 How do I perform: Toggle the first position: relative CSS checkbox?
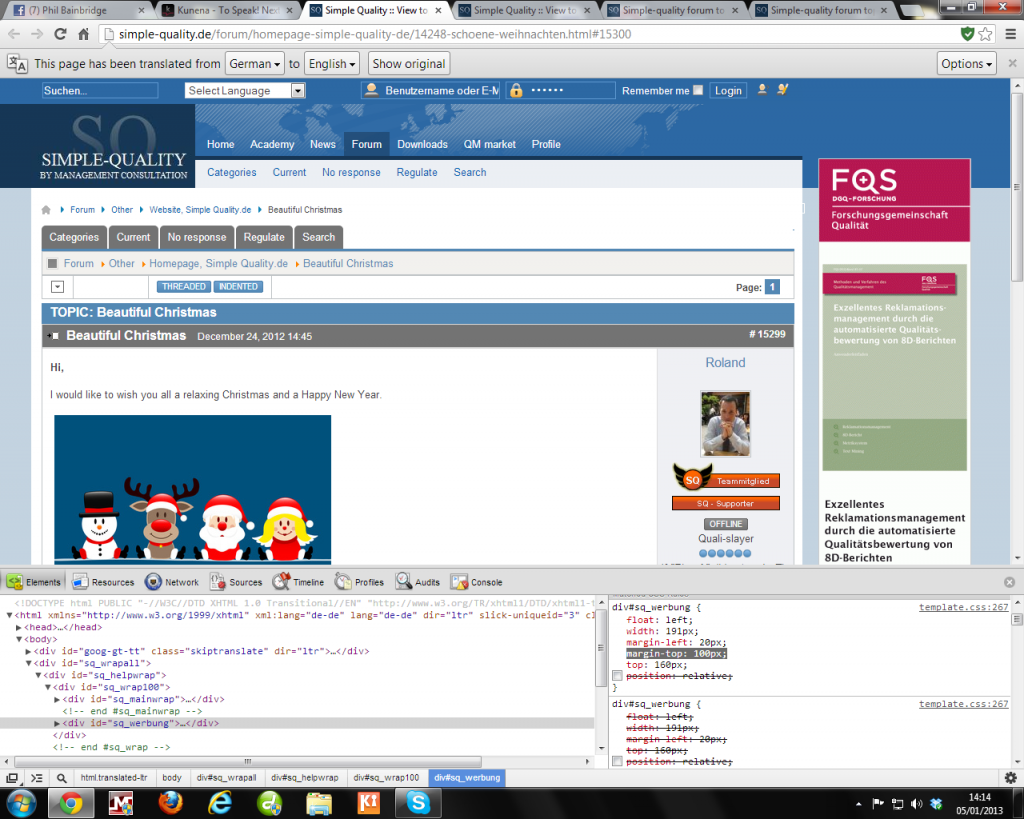pyautogui.click(x=617, y=677)
